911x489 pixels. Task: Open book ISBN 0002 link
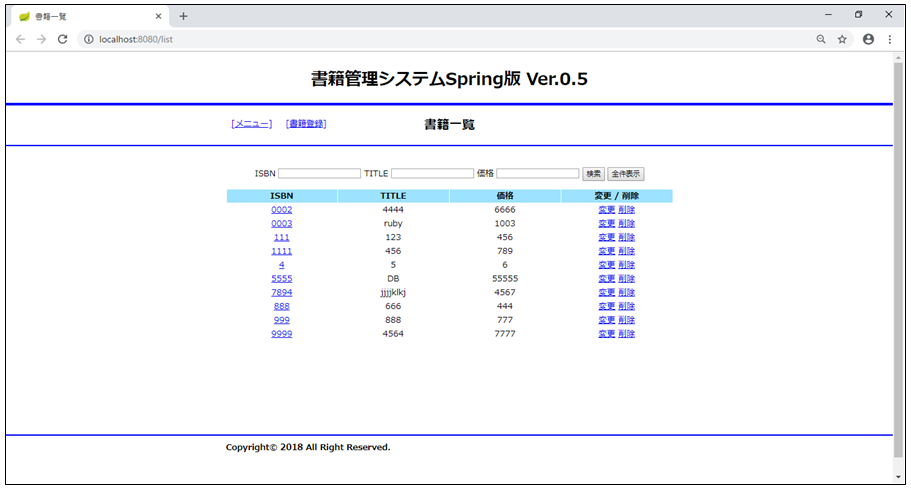click(281, 210)
